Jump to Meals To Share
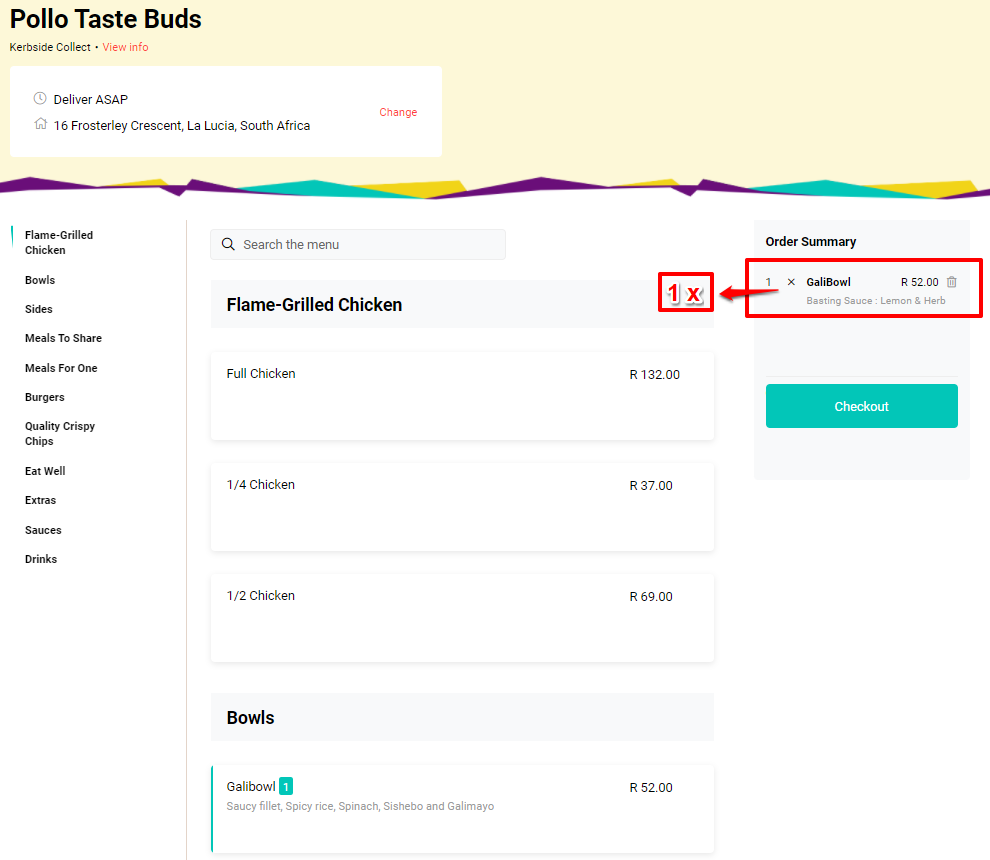Viewport: 990px width, 860px height. point(63,338)
